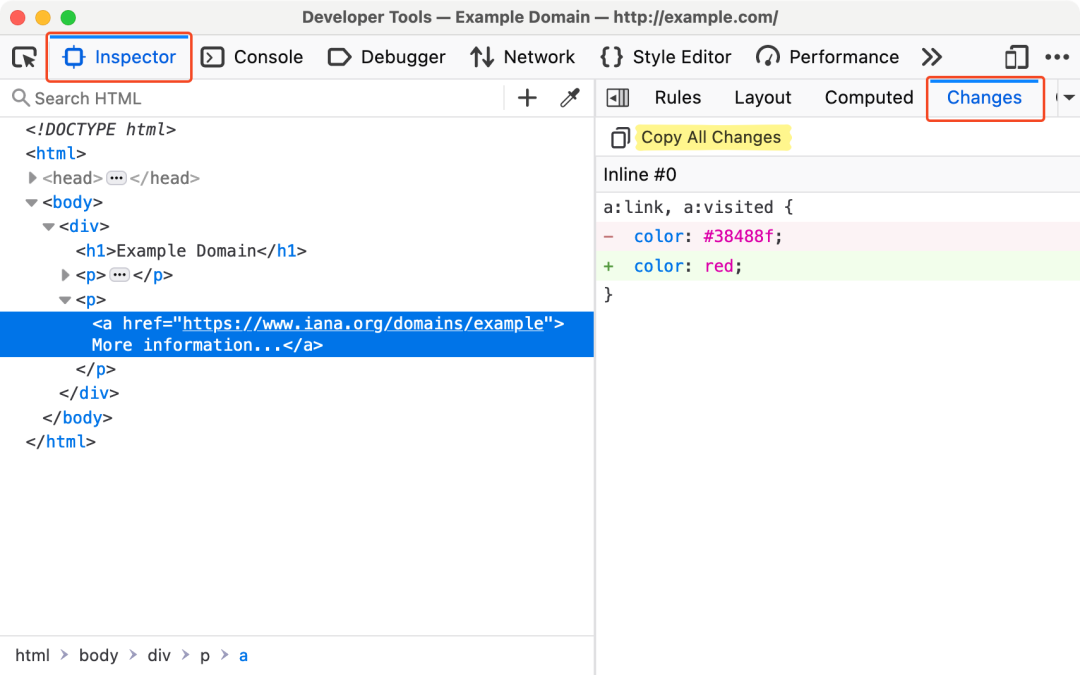Collapse the second p element node
The height and width of the screenshot is (675, 1080).
tap(65, 300)
